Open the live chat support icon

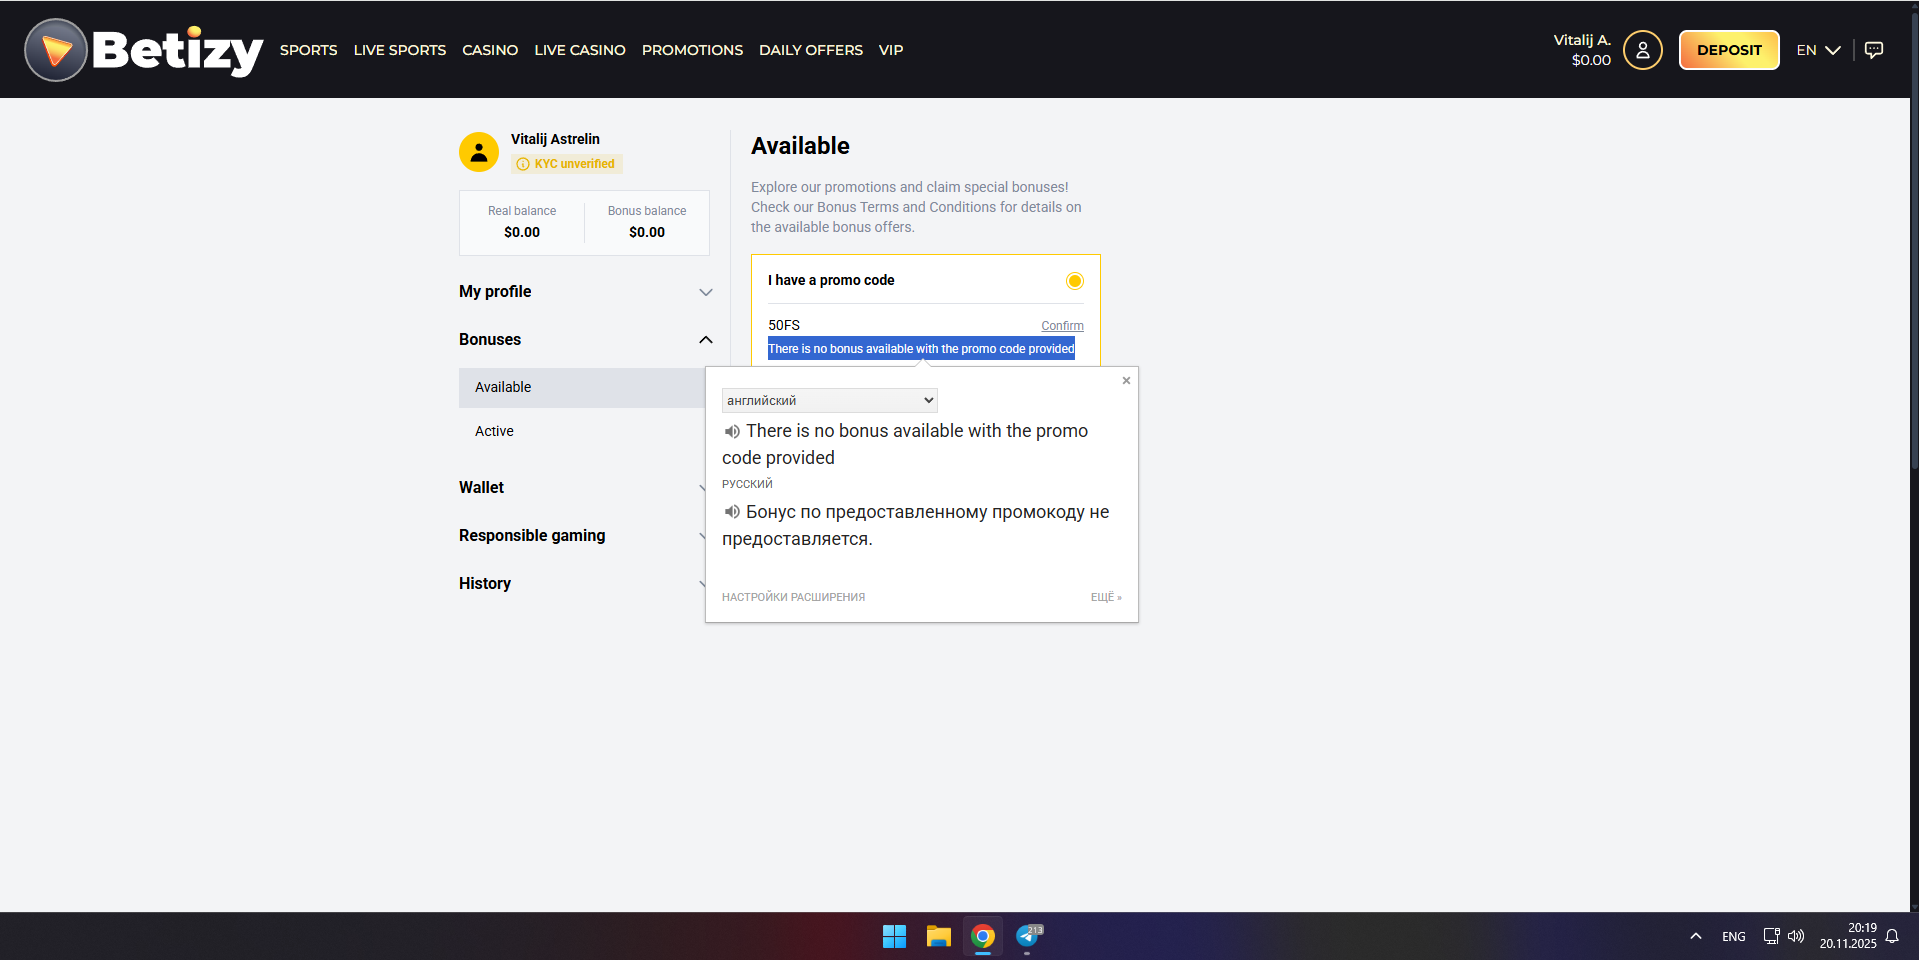tap(1873, 50)
